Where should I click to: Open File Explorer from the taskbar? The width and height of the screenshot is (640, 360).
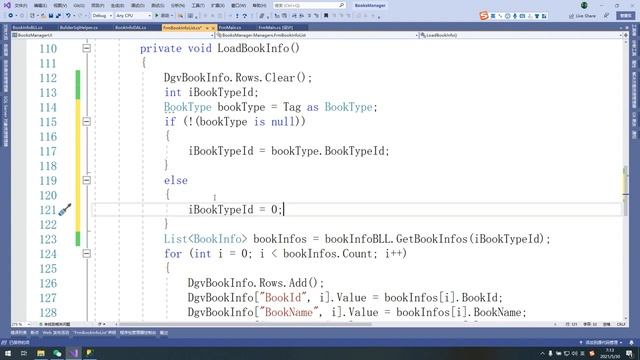click(x=41, y=353)
